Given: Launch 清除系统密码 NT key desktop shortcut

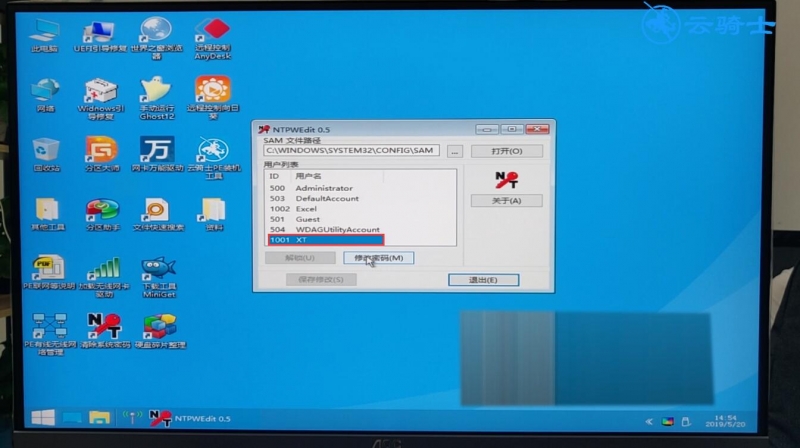Looking at the screenshot, I should tap(105, 331).
